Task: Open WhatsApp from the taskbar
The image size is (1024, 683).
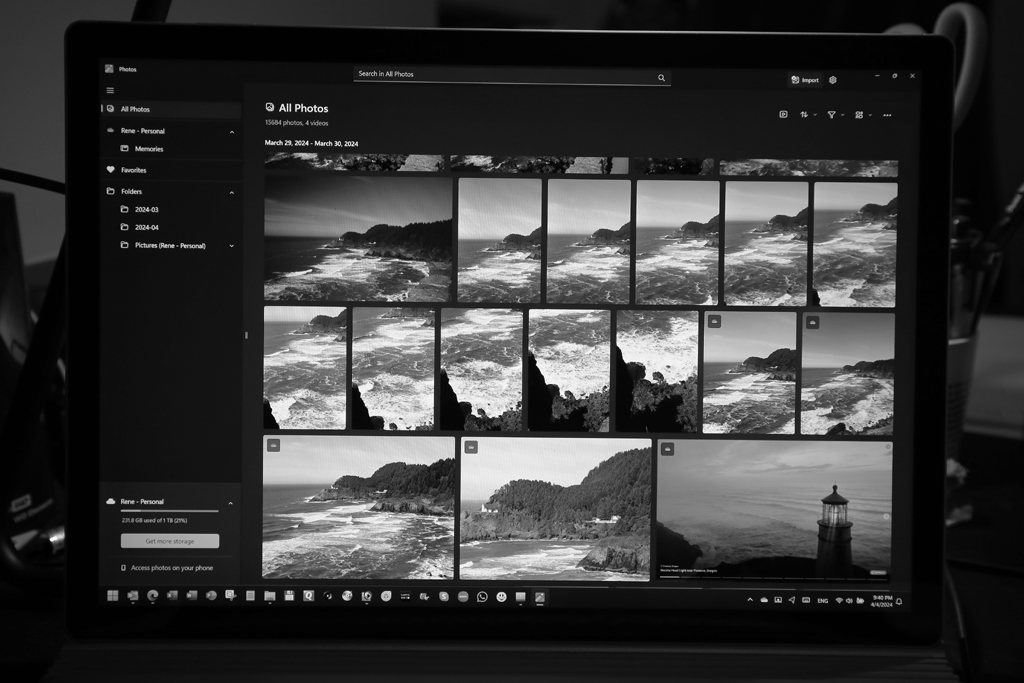Action: [x=482, y=596]
